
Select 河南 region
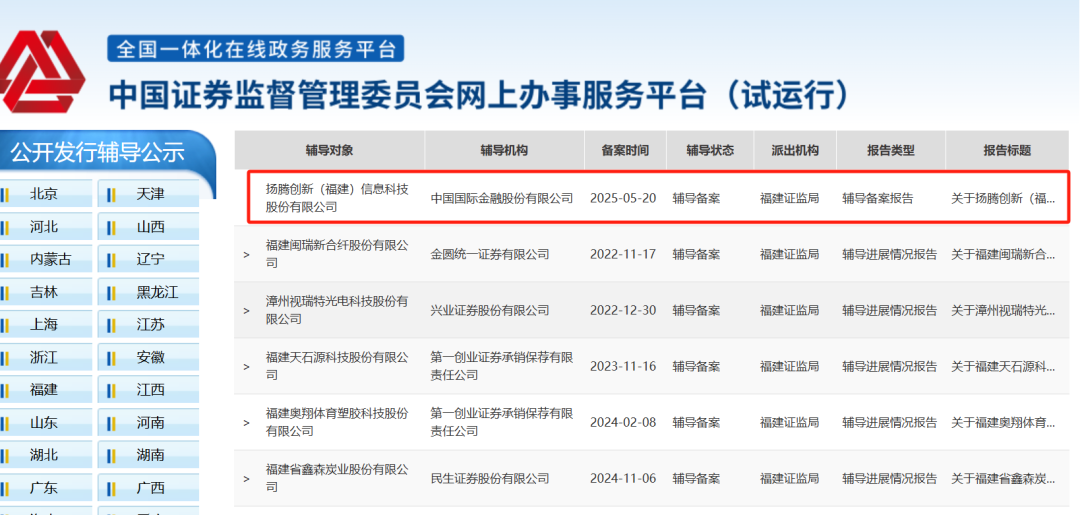click(x=148, y=423)
